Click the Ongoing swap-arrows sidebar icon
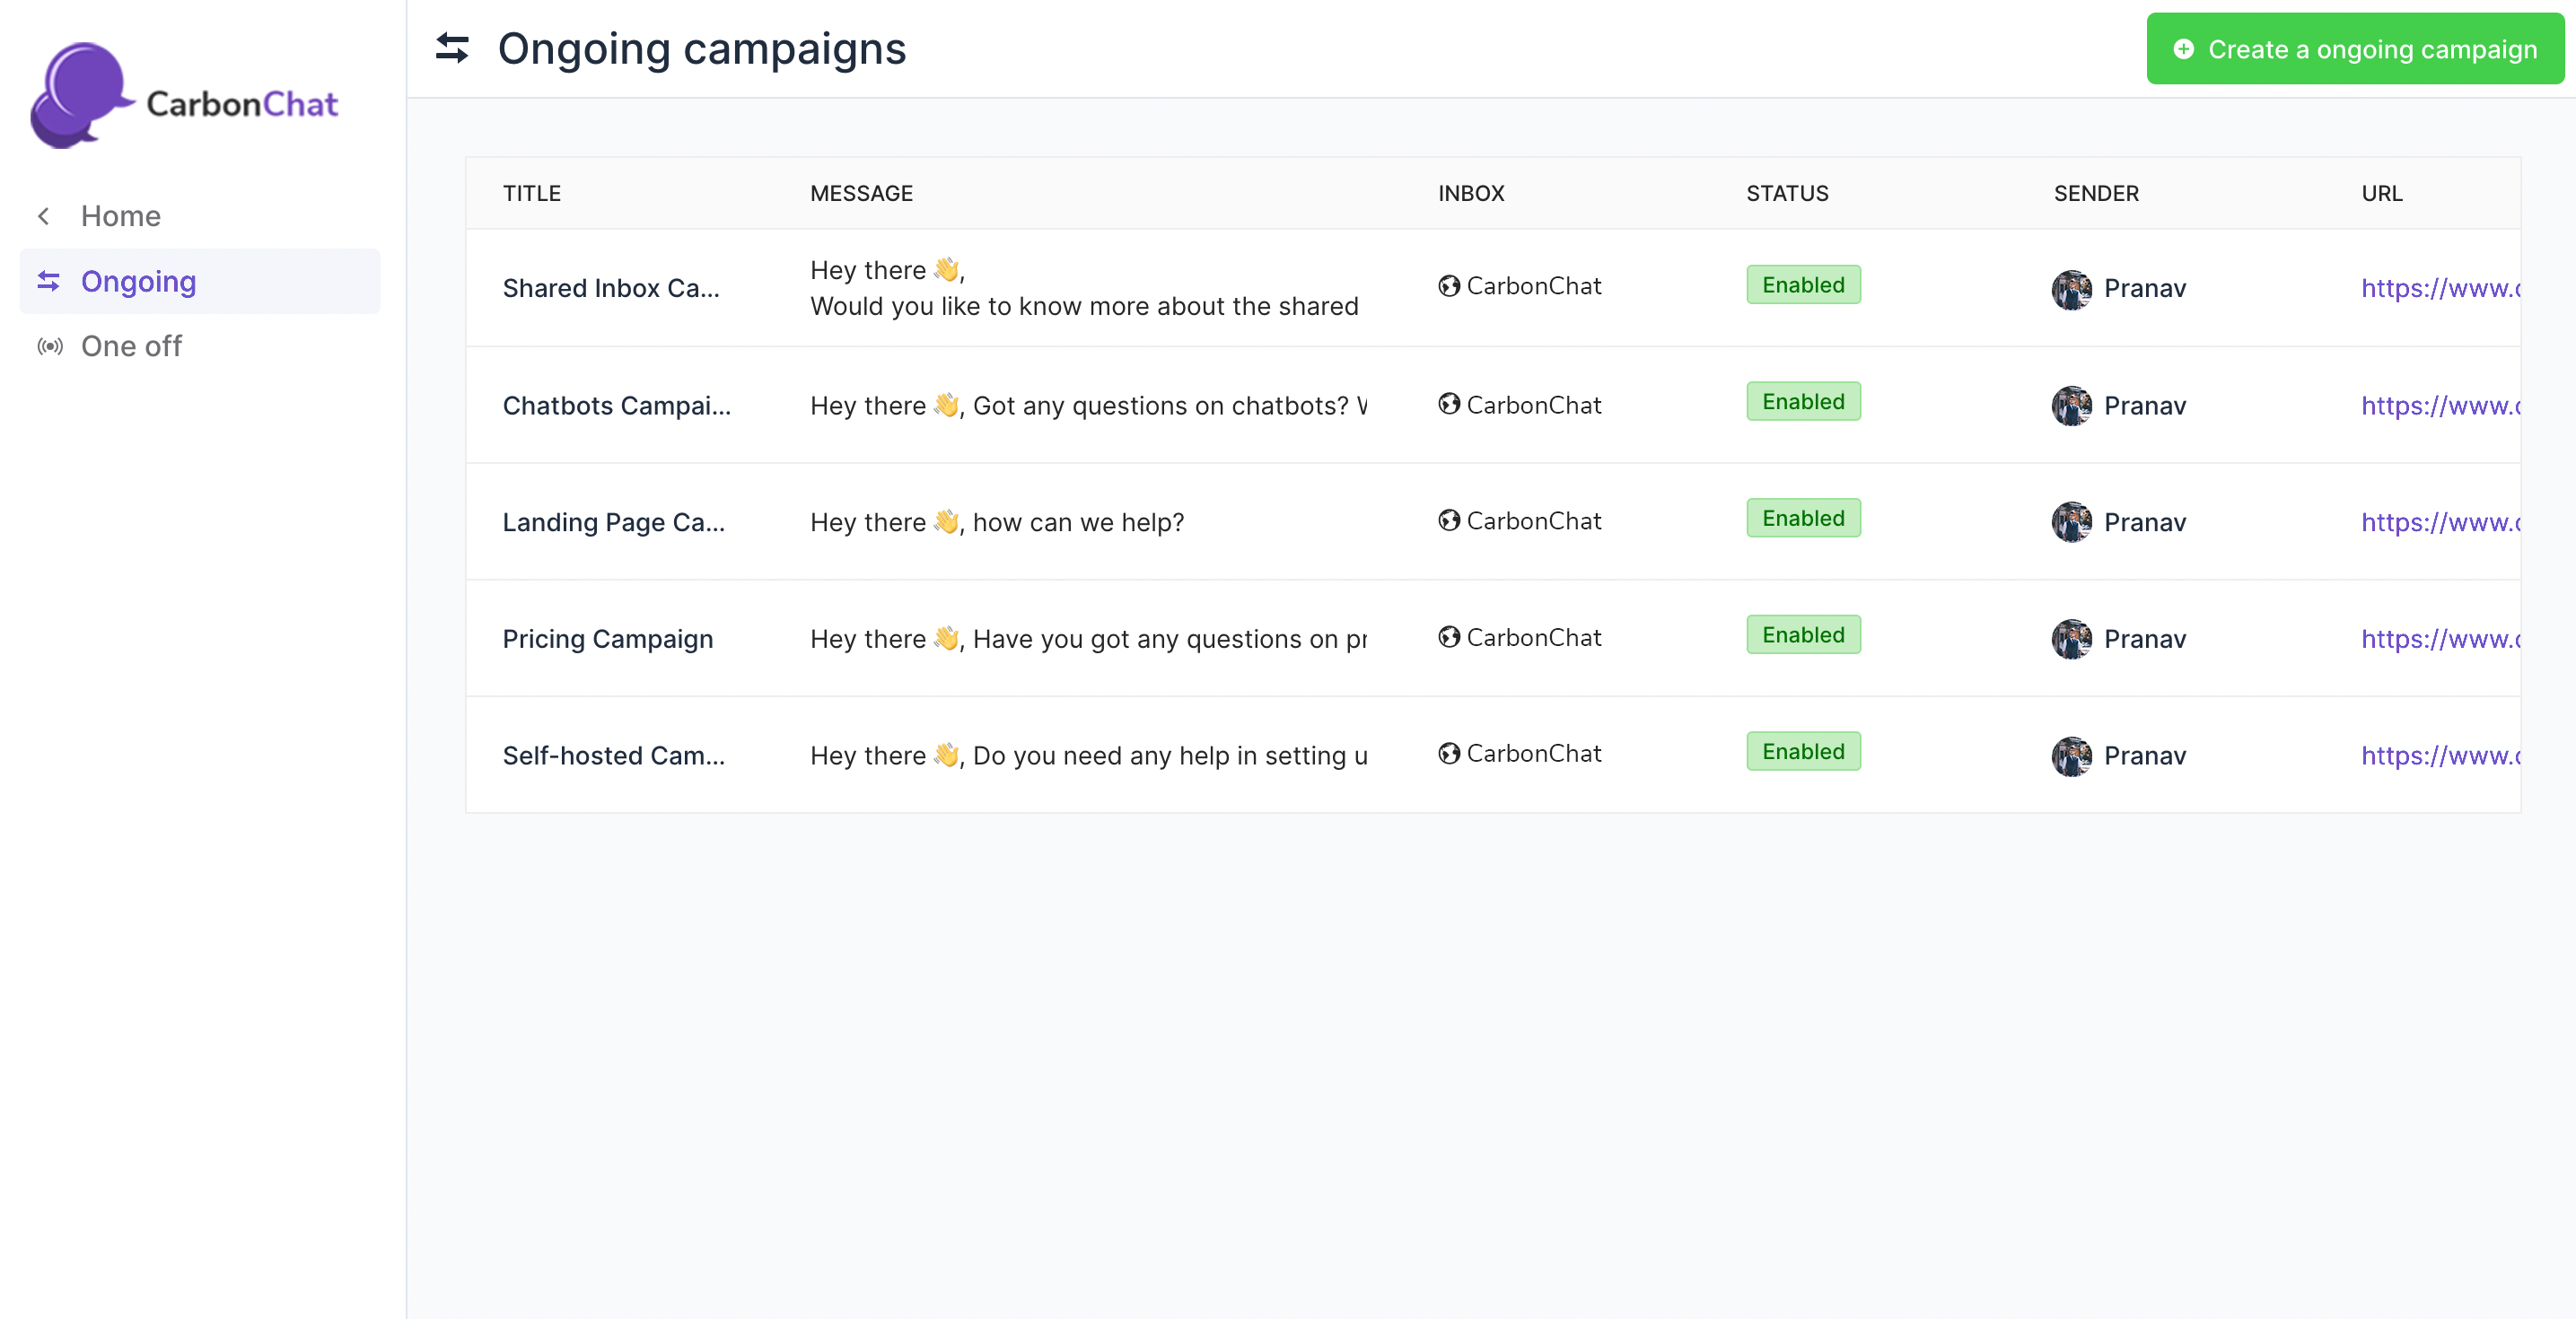This screenshot has width=2576, height=1319. pyautogui.click(x=48, y=281)
